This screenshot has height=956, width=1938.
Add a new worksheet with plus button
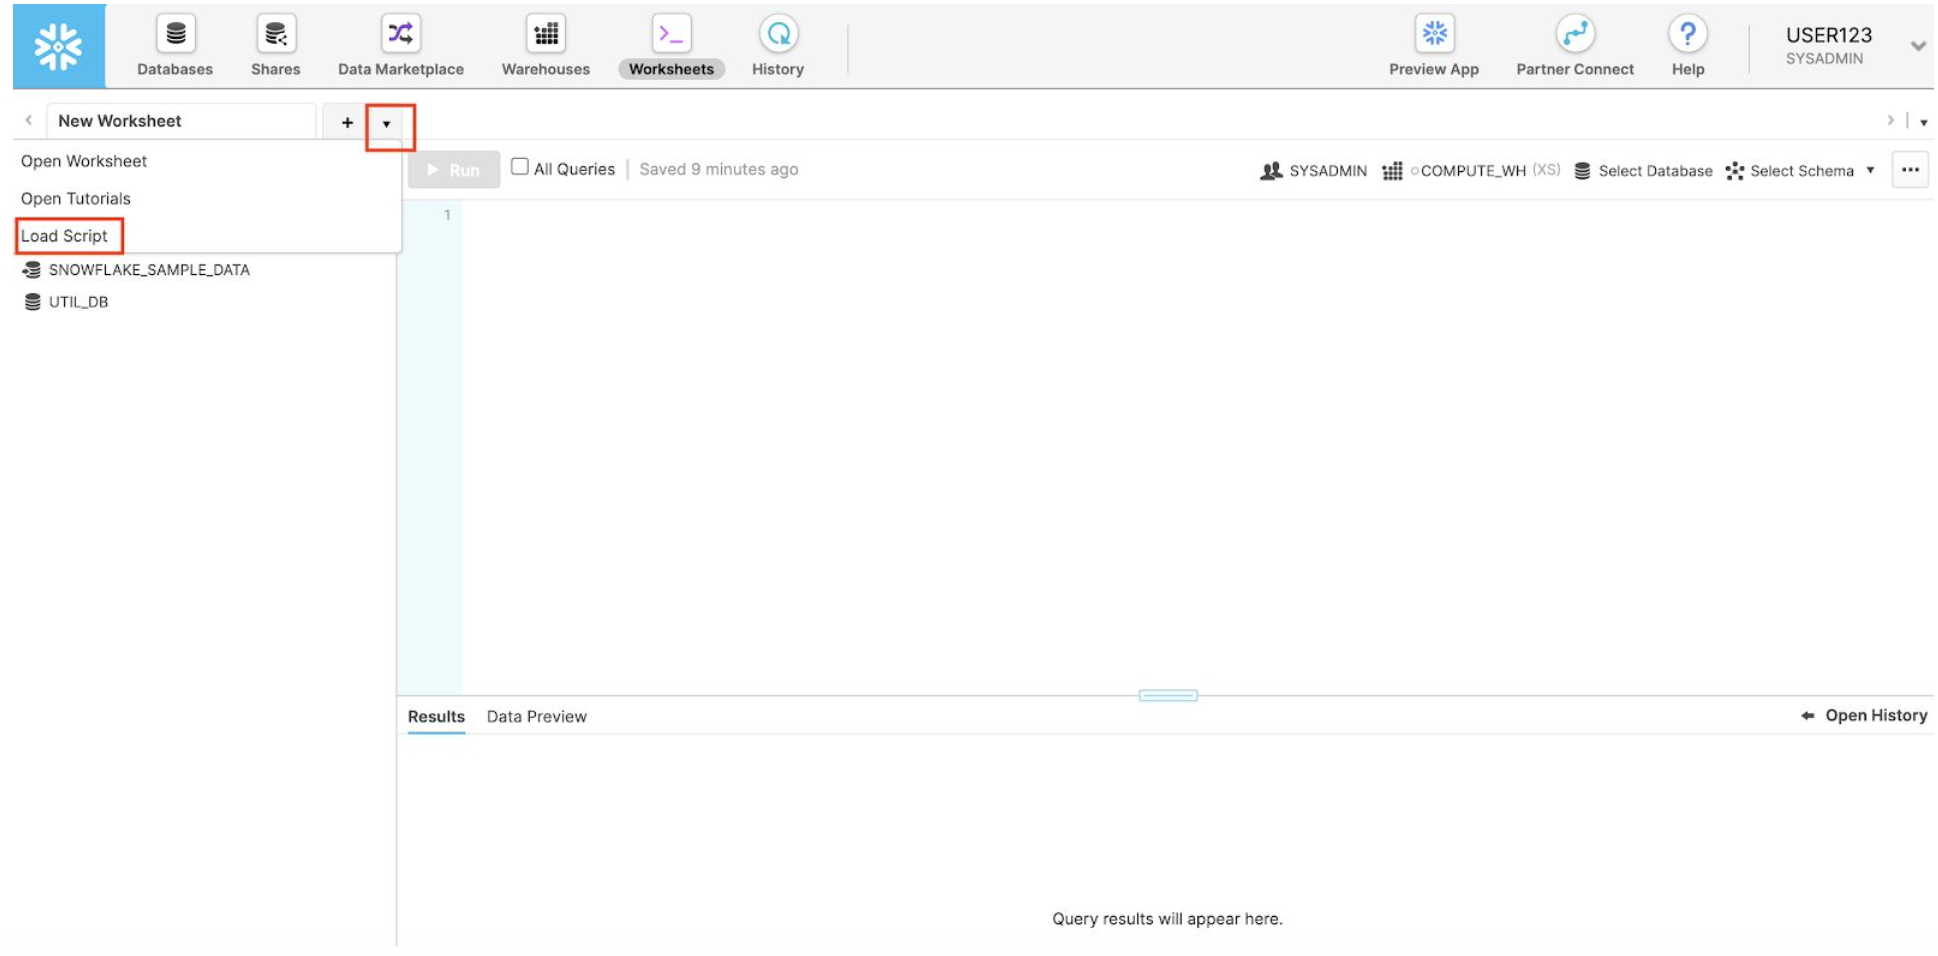tap(347, 122)
